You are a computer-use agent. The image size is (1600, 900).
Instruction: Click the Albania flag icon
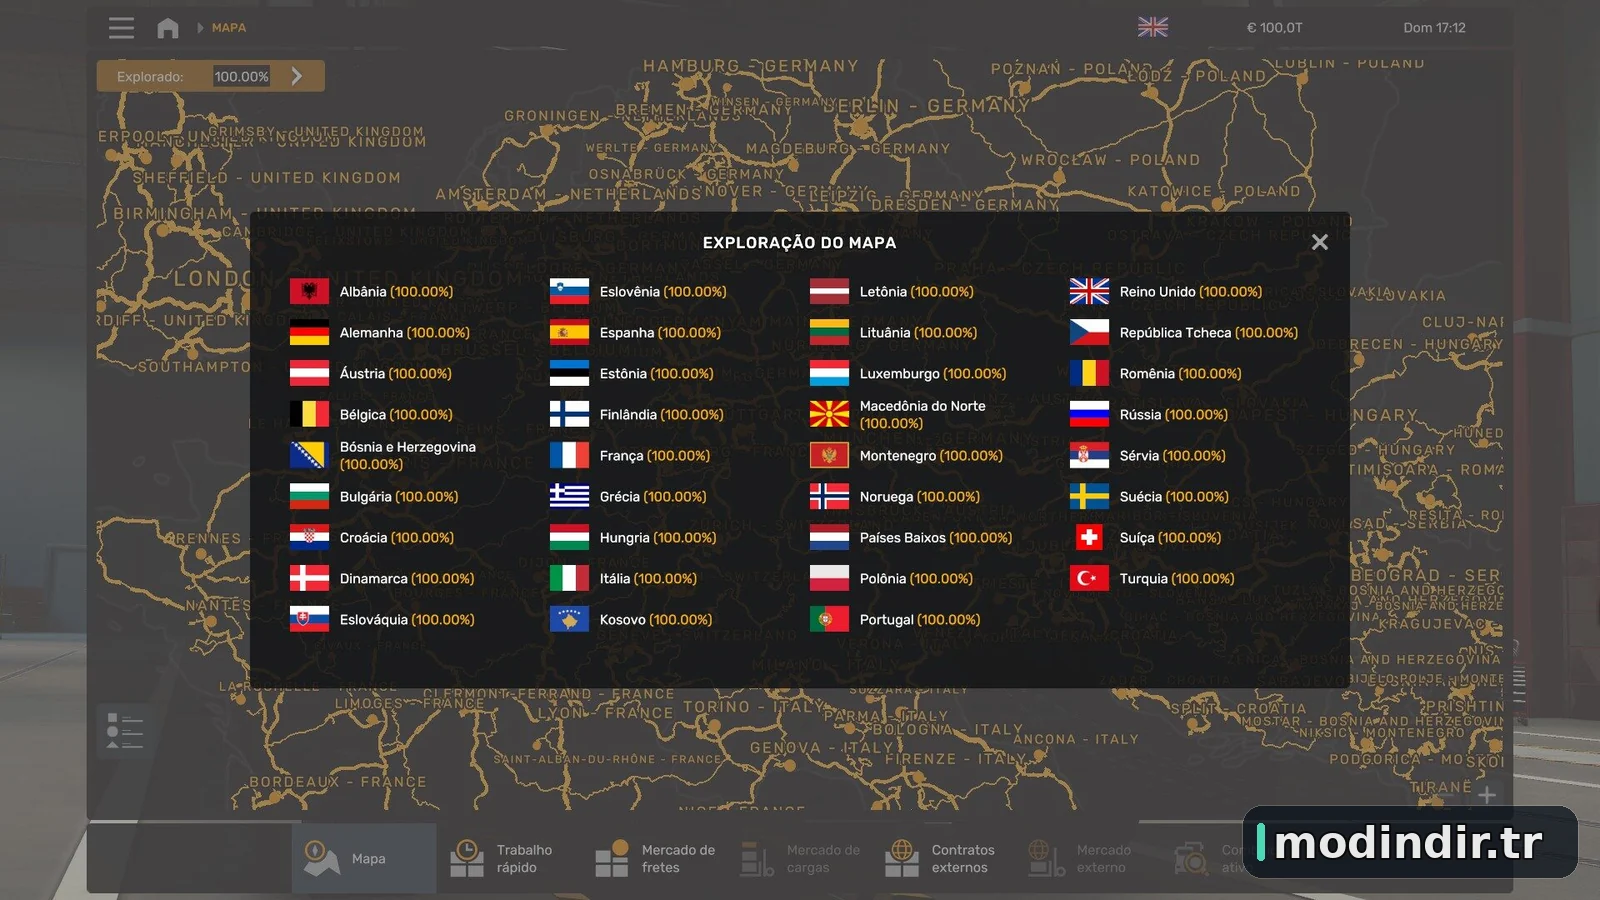[x=309, y=291]
